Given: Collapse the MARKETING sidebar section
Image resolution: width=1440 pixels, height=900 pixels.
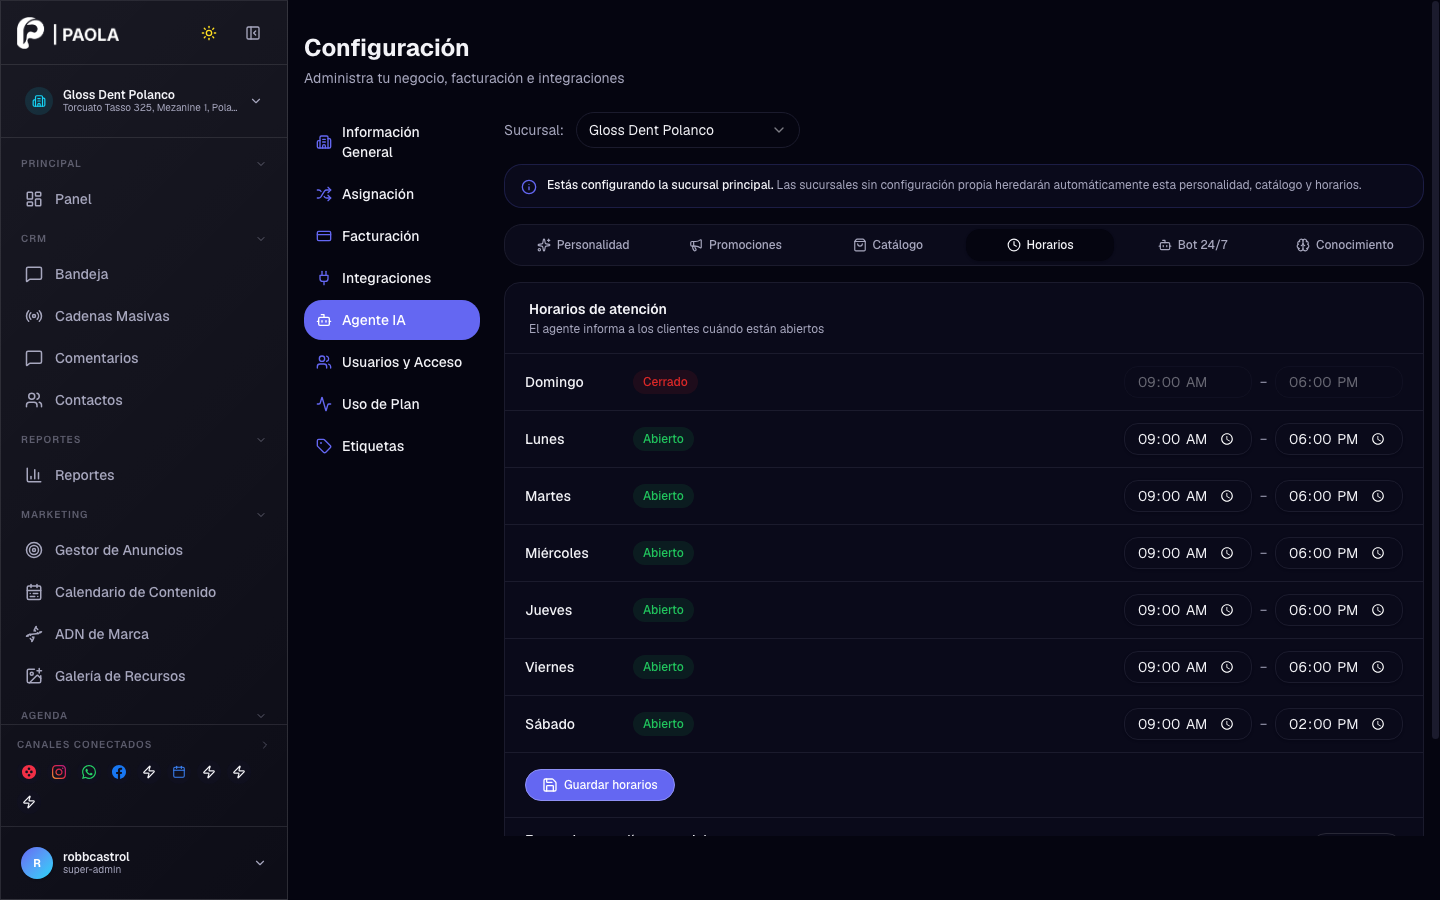Looking at the screenshot, I should (261, 515).
